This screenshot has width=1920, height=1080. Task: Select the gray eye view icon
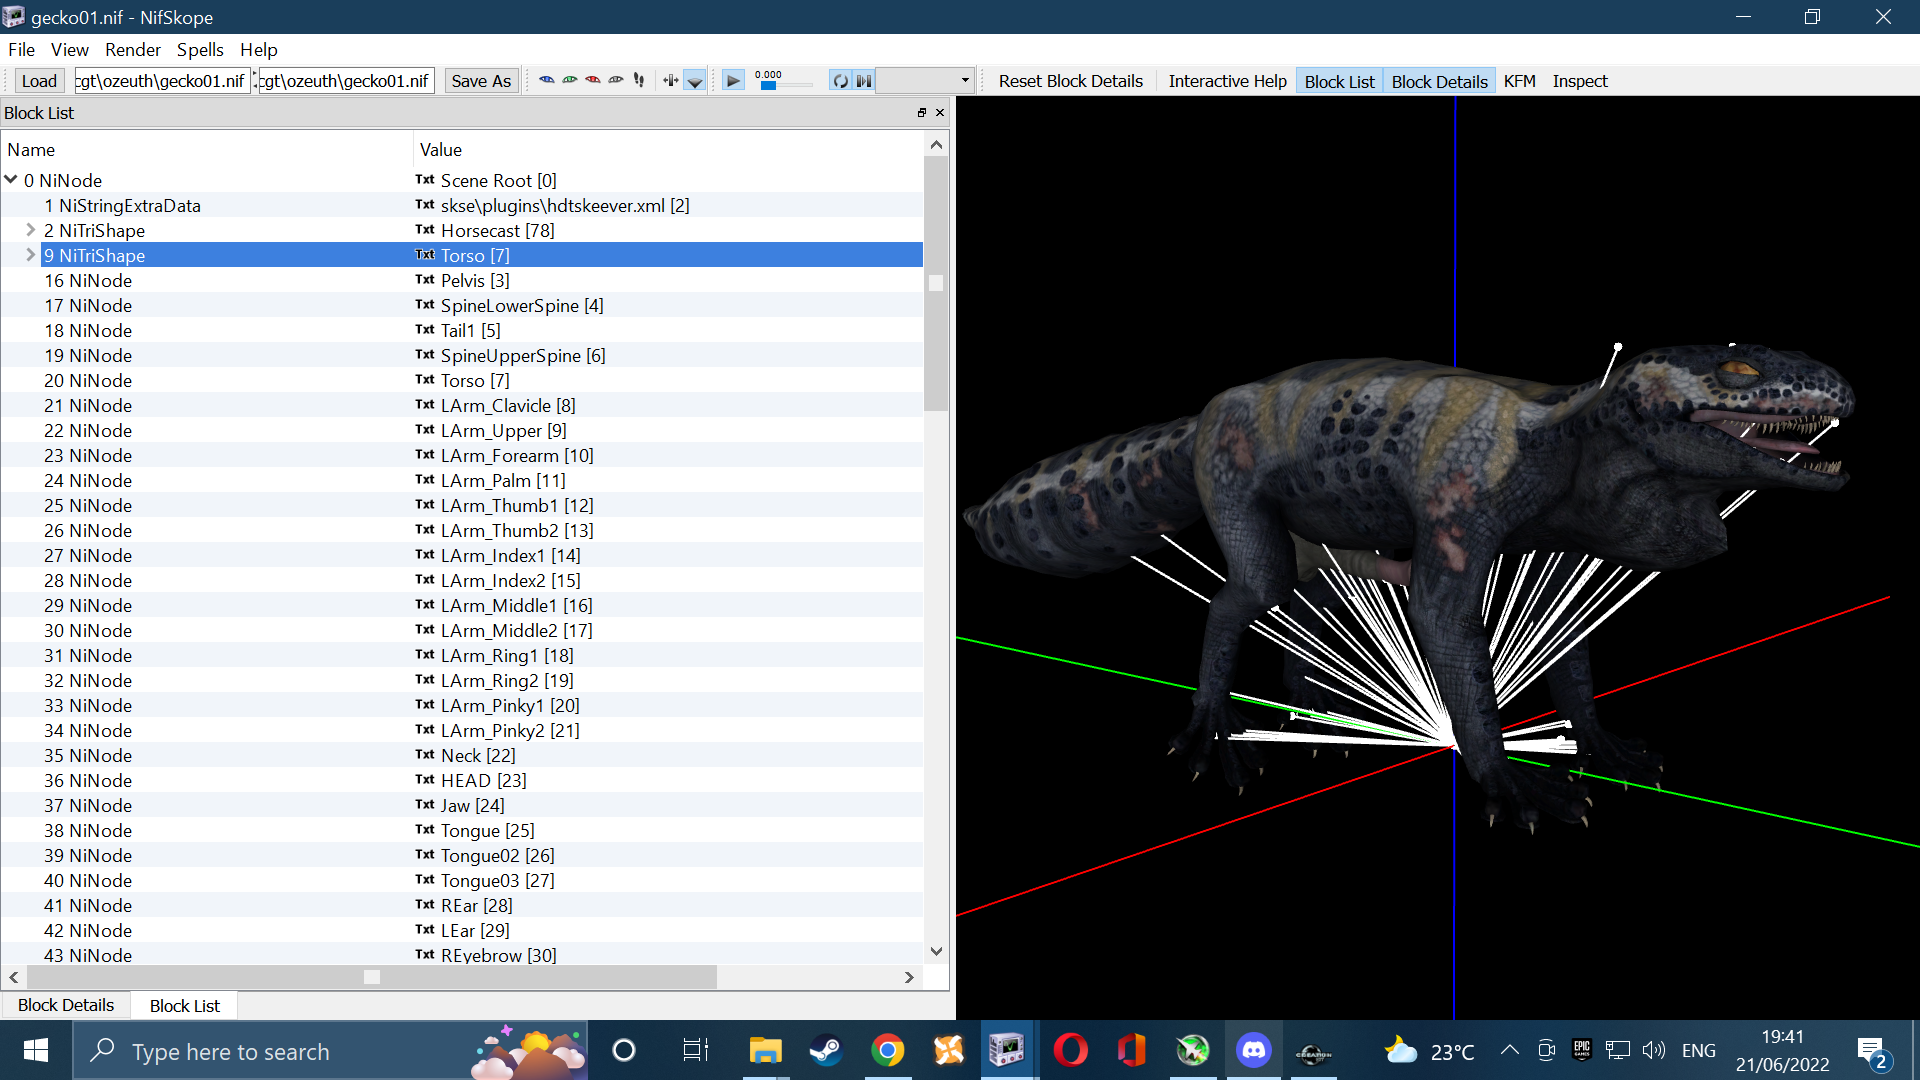[616, 81]
